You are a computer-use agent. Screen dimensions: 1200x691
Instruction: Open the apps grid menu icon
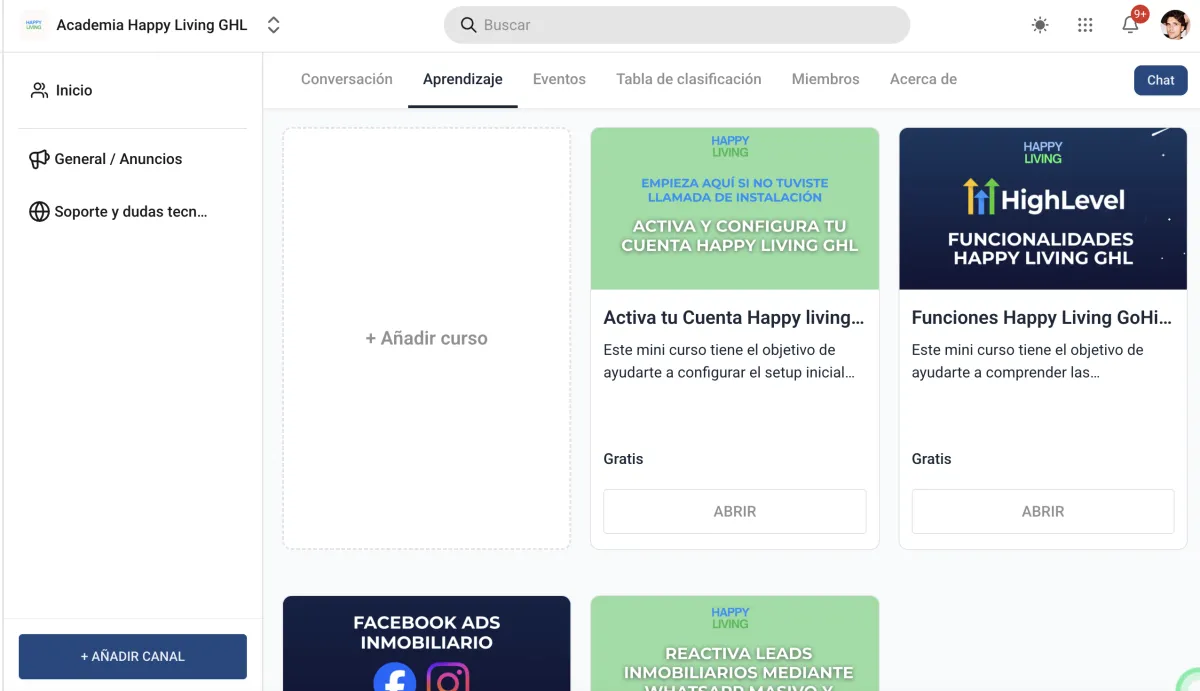[1085, 25]
